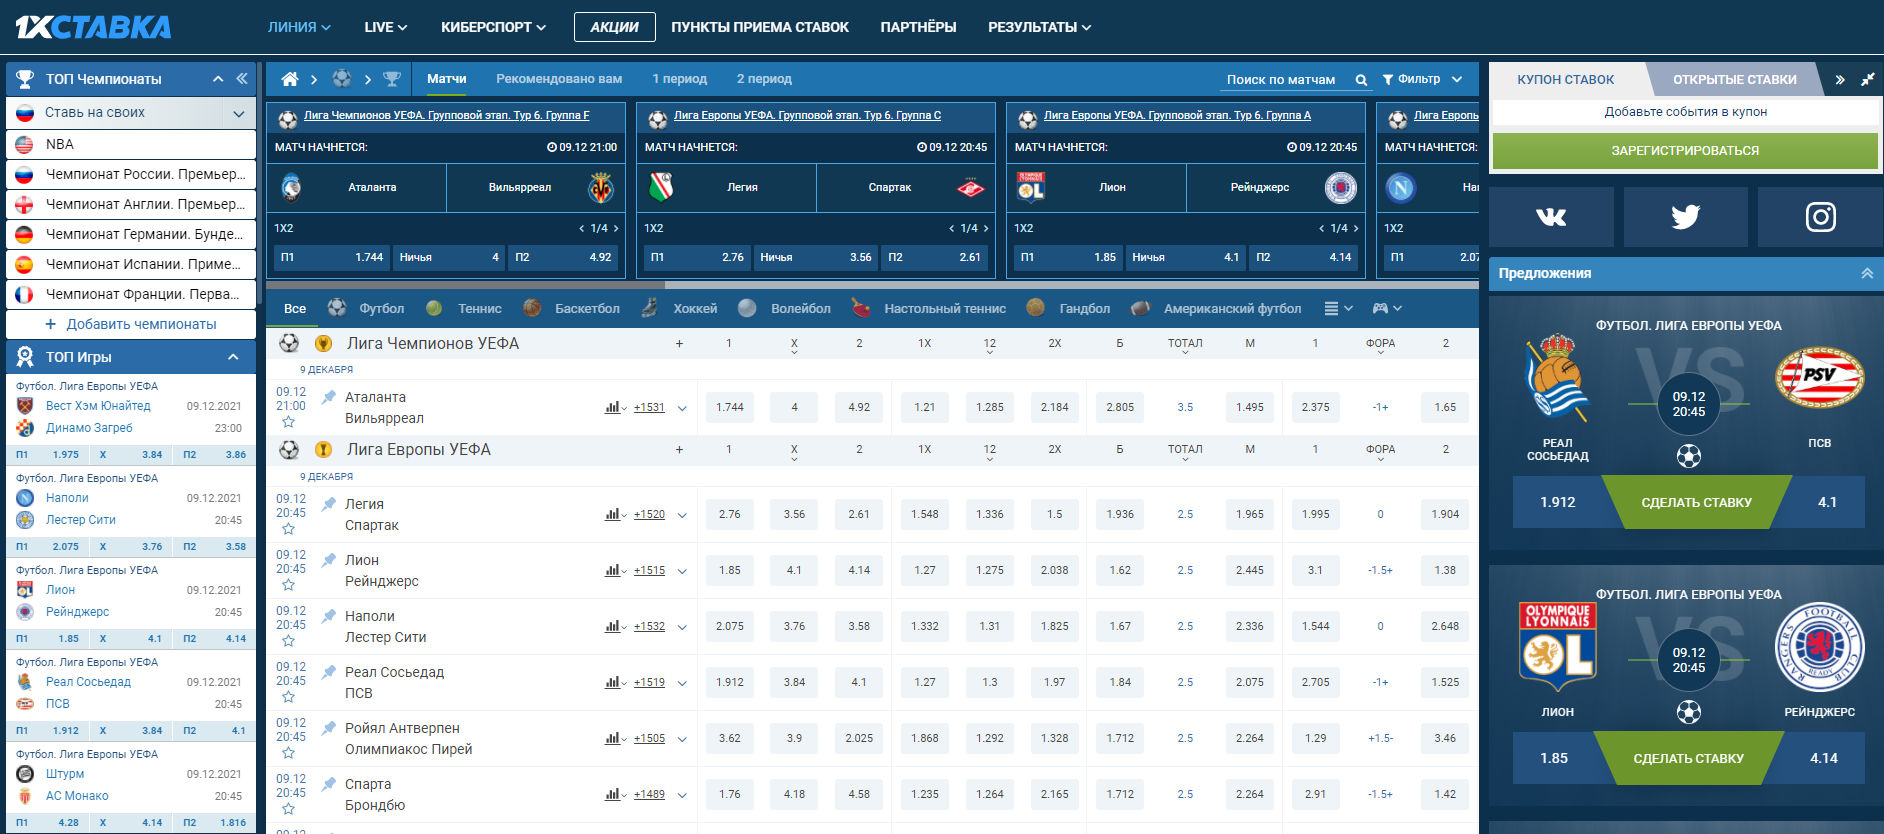
Task: Click odds 1.744 for Аталанта in table
Action: point(730,407)
